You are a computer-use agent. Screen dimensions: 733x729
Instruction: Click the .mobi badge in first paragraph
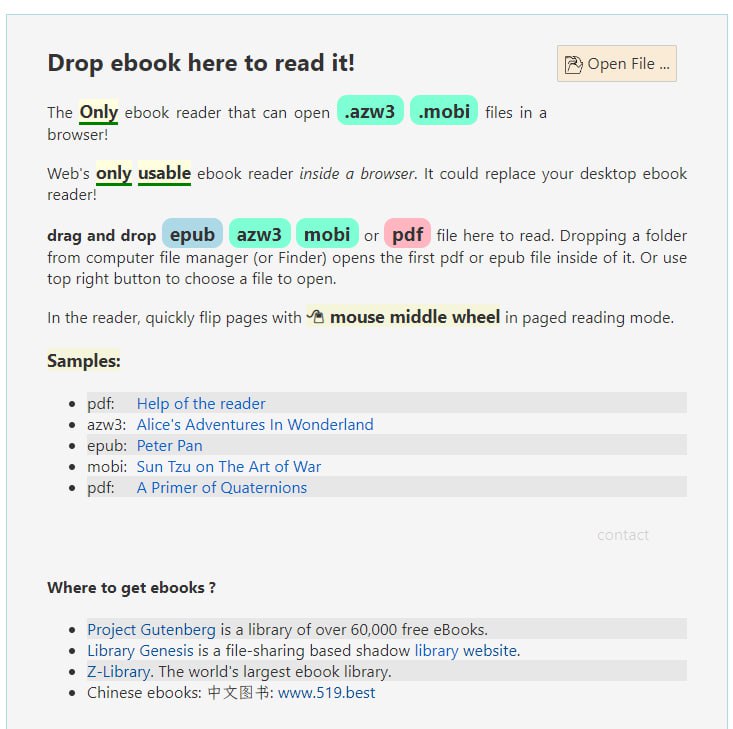[x=444, y=111]
